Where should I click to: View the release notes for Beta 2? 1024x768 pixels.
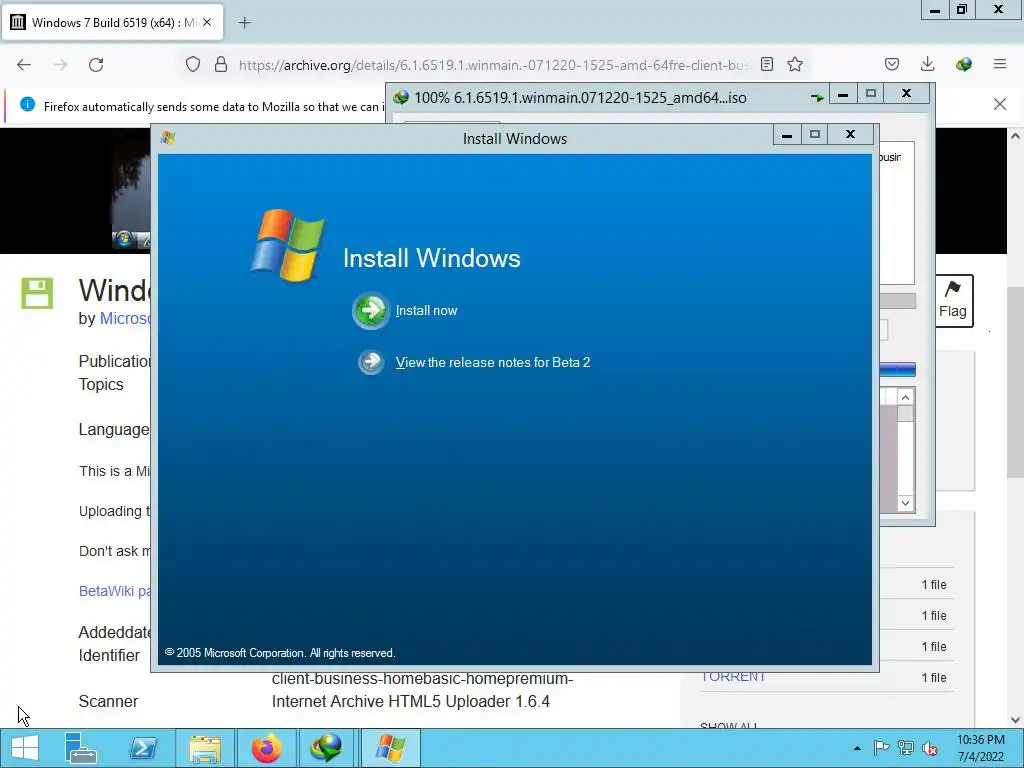tap(493, 362)
